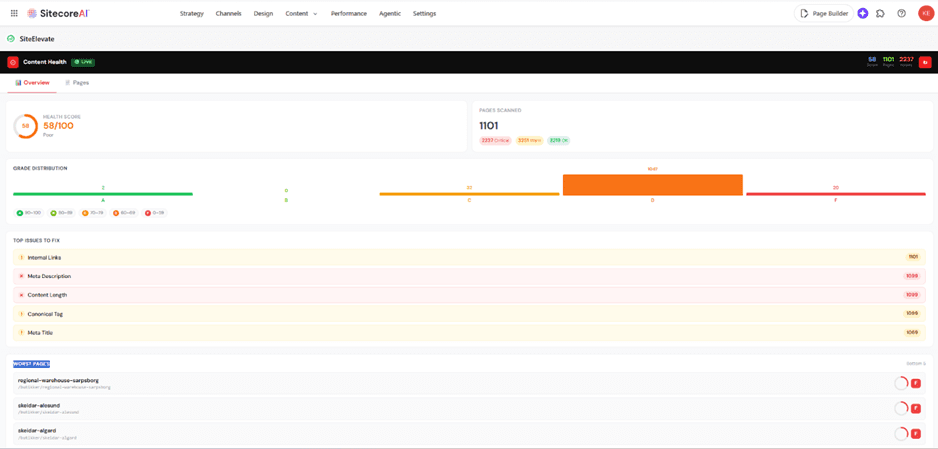Click the score ring for skeidar-algard
This screenshot has height=449, width=938.
pyautogui.click(x=901, y=433)
